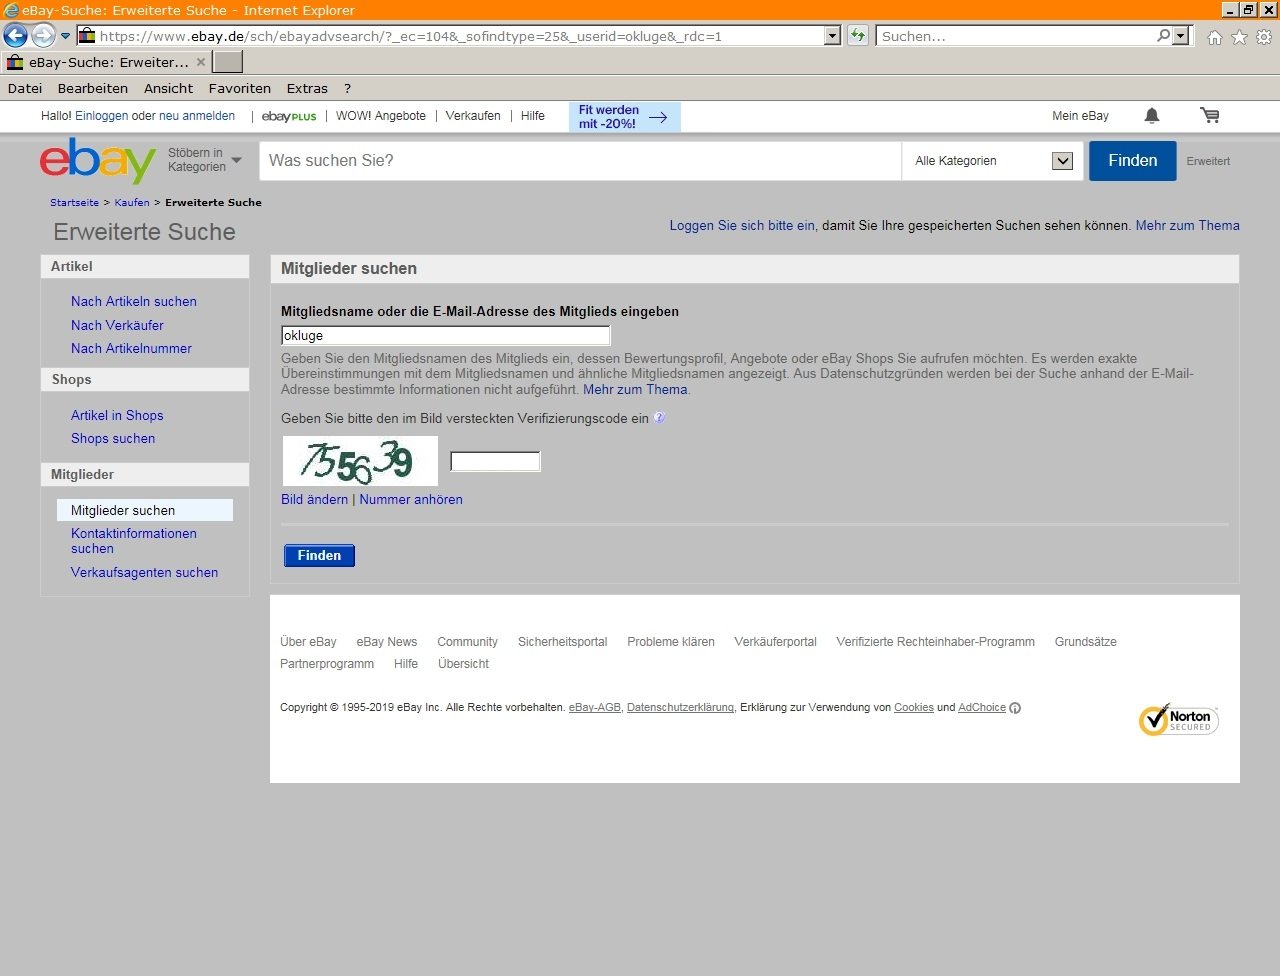Close the eBay-Suche browser tab
Image resolution: width=1280 pixels, height=976 pixels.
pyautogui.click(x=201, y=62)
